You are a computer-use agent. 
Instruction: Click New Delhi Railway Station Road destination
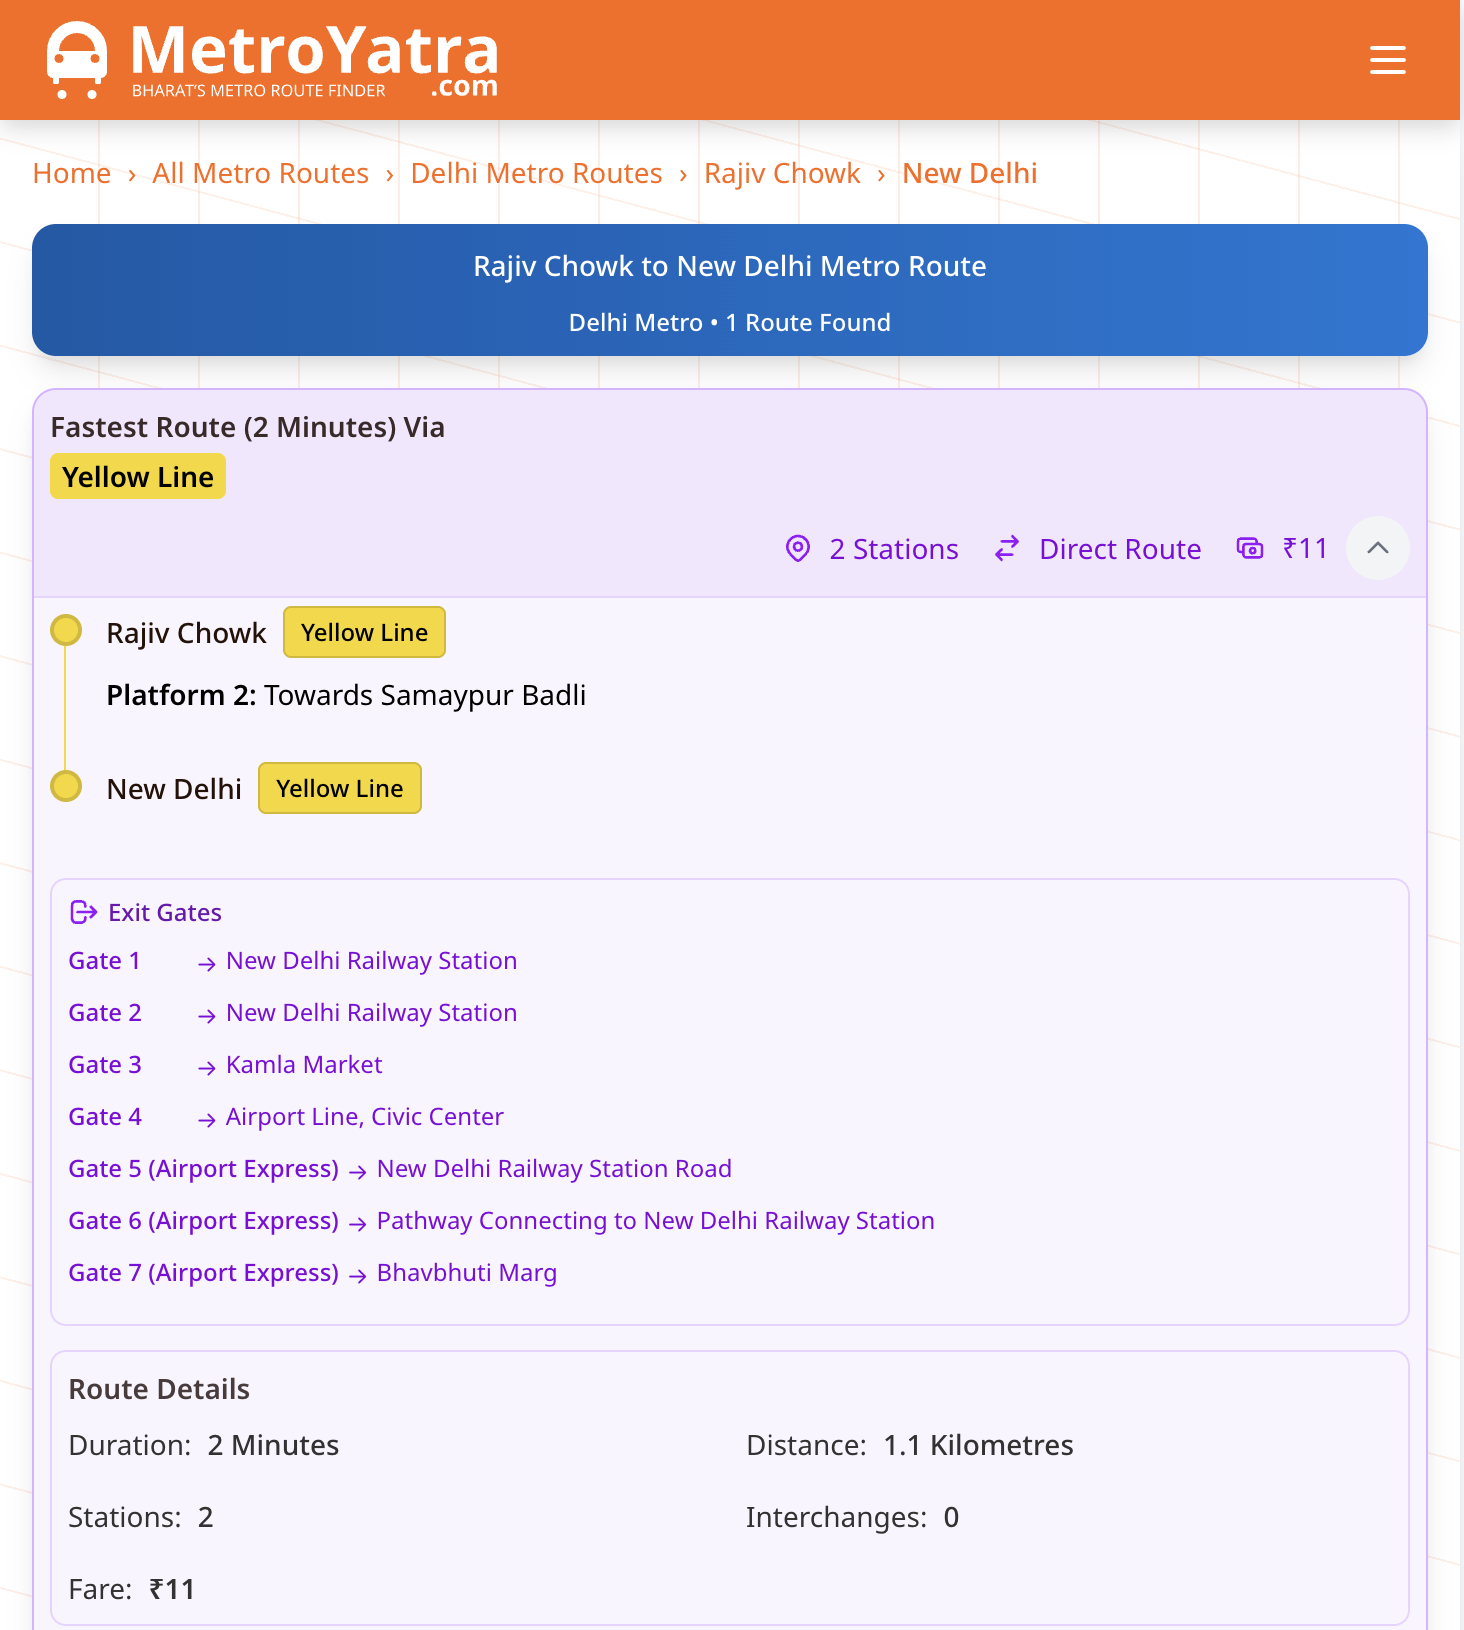point(554,1169)
